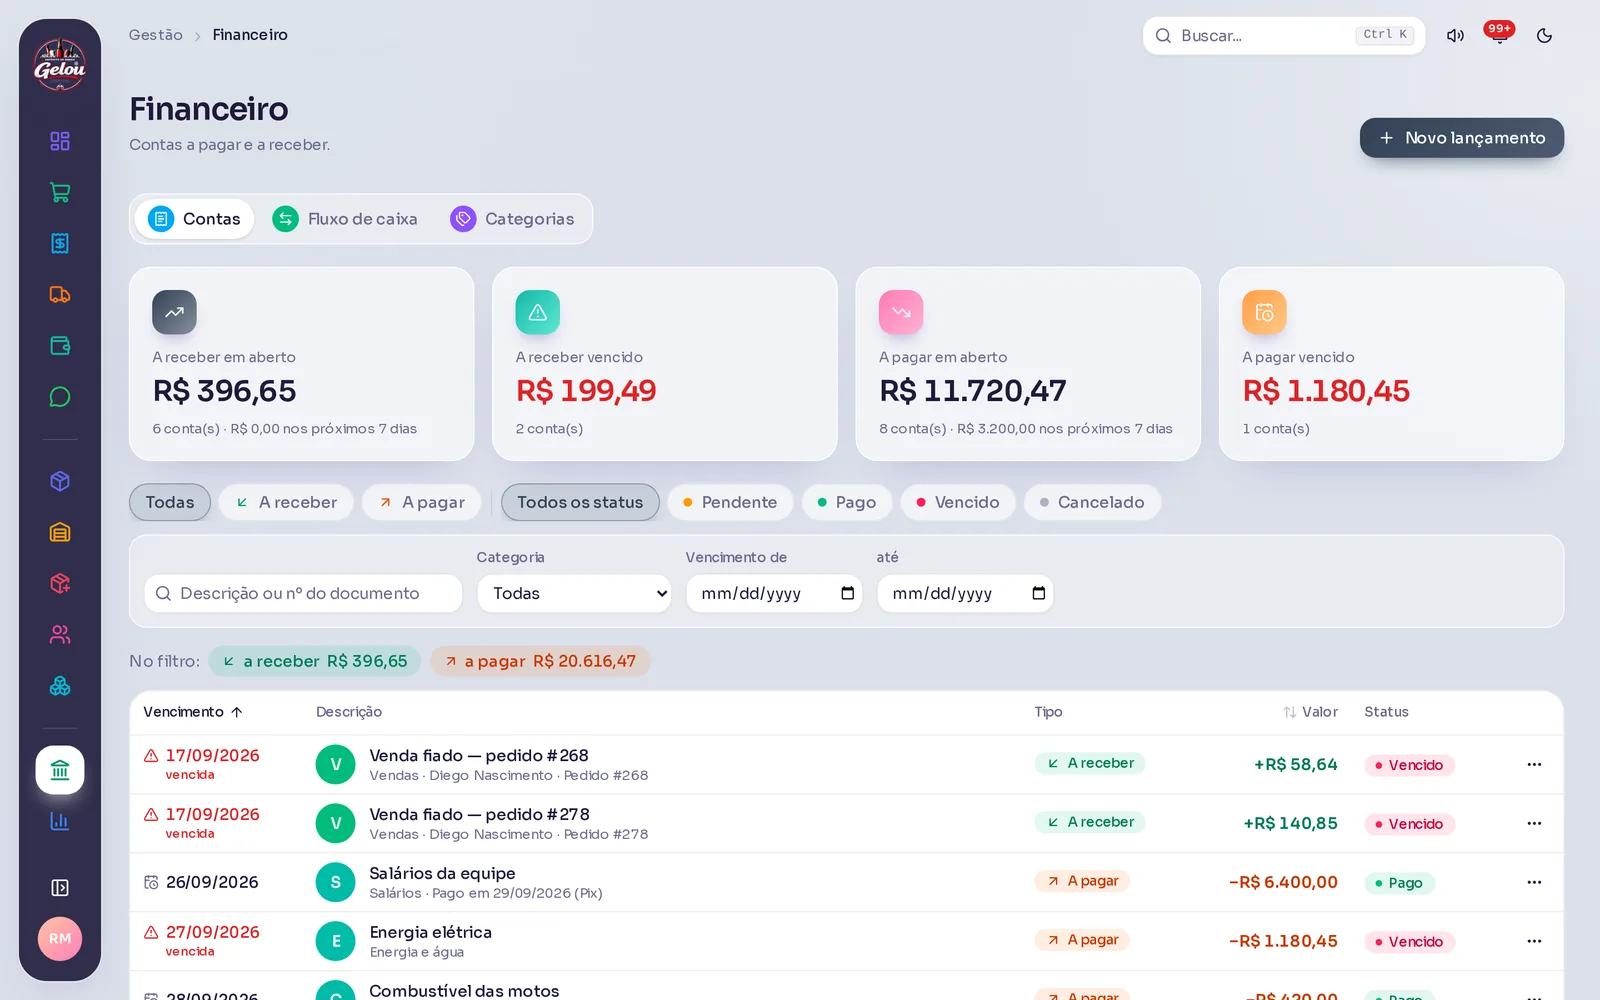Open the wallet sidebar icon
The height and width of the screenshot is (1000, 1600).
tap(60, 346)
